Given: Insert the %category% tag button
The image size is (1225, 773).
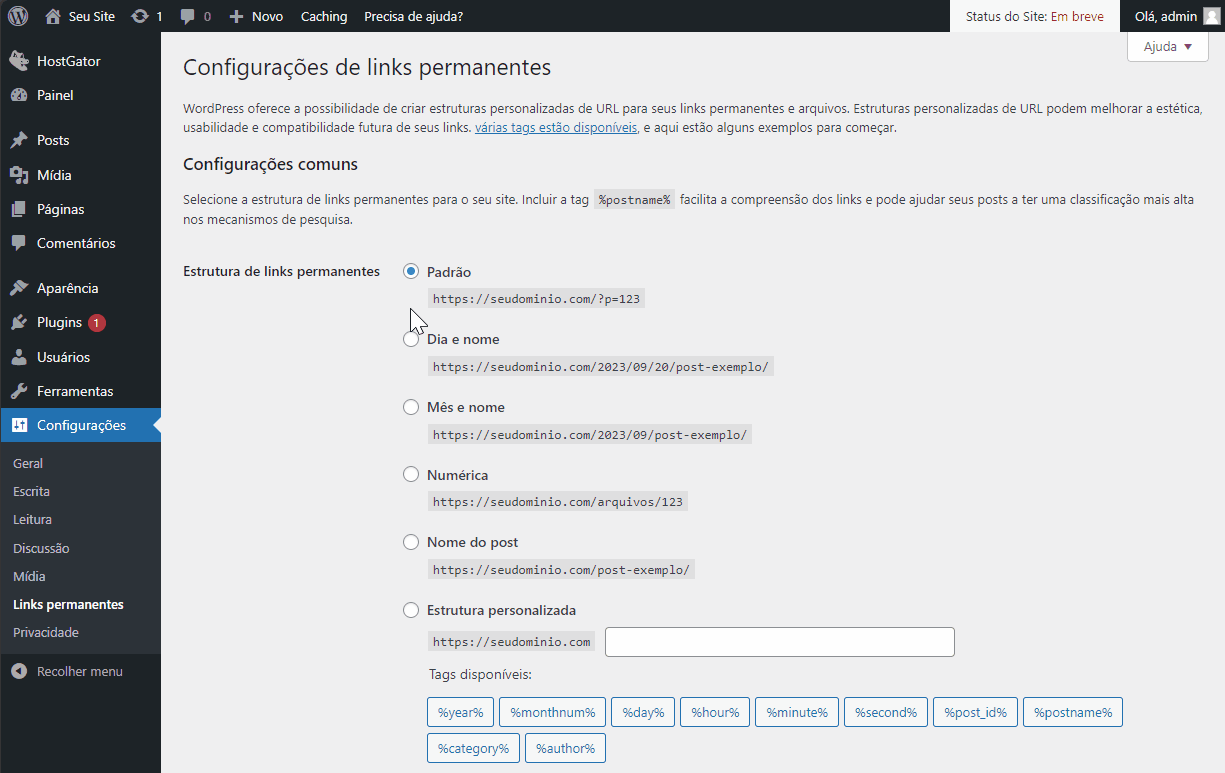Looking at the screenshot, I should coord(473,748).
